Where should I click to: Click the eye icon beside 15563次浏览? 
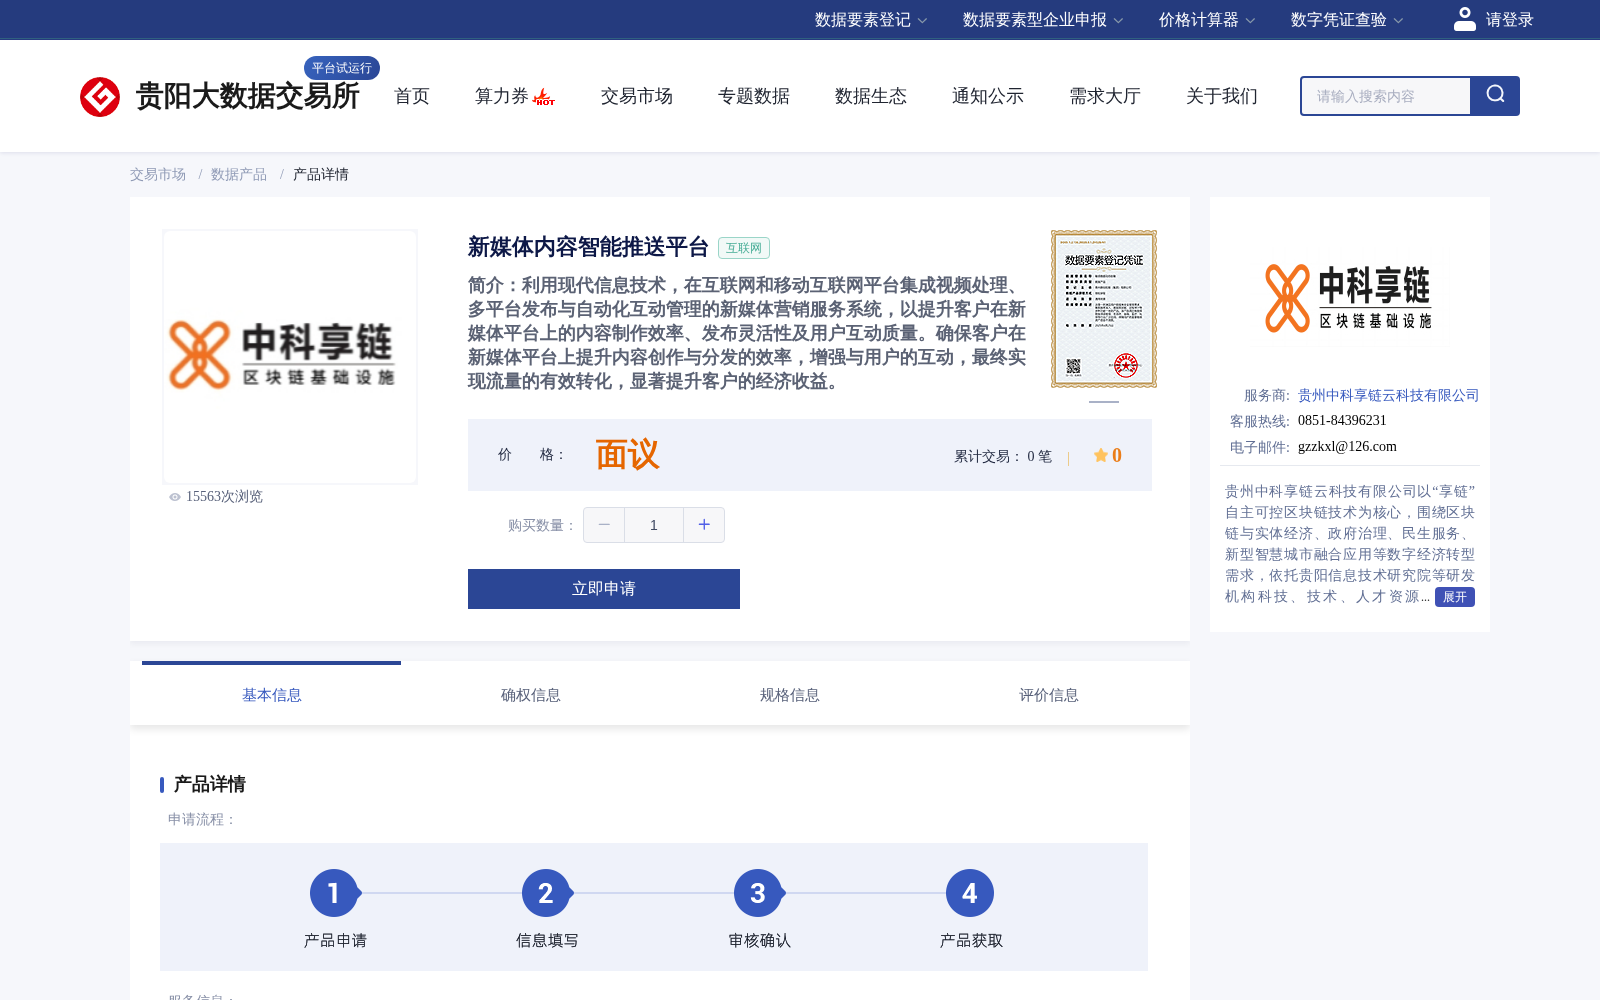[175, 497]
